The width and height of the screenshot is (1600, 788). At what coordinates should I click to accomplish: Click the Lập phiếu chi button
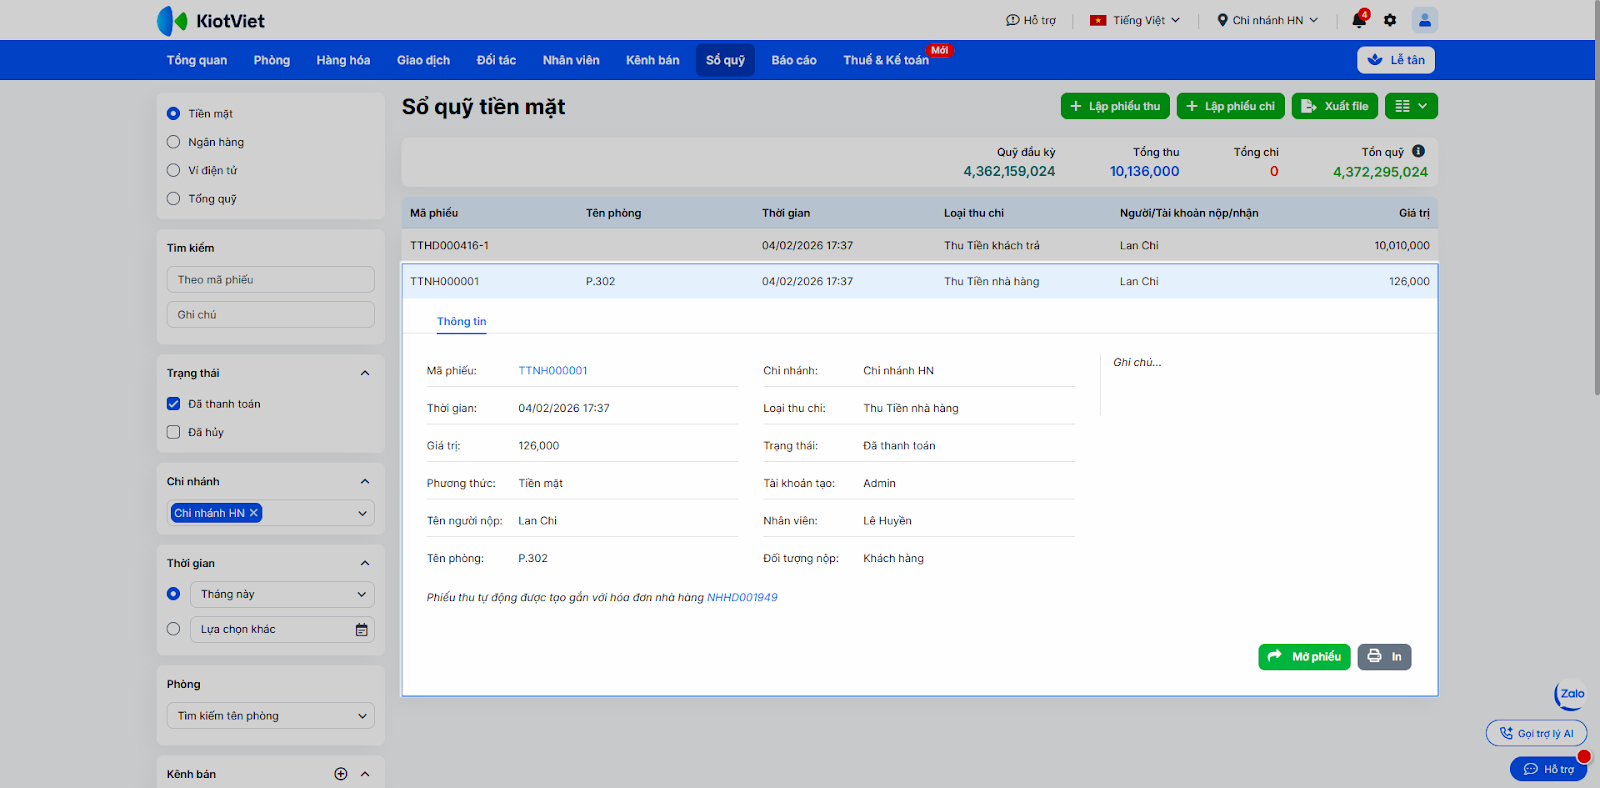tap(1231, 106)
